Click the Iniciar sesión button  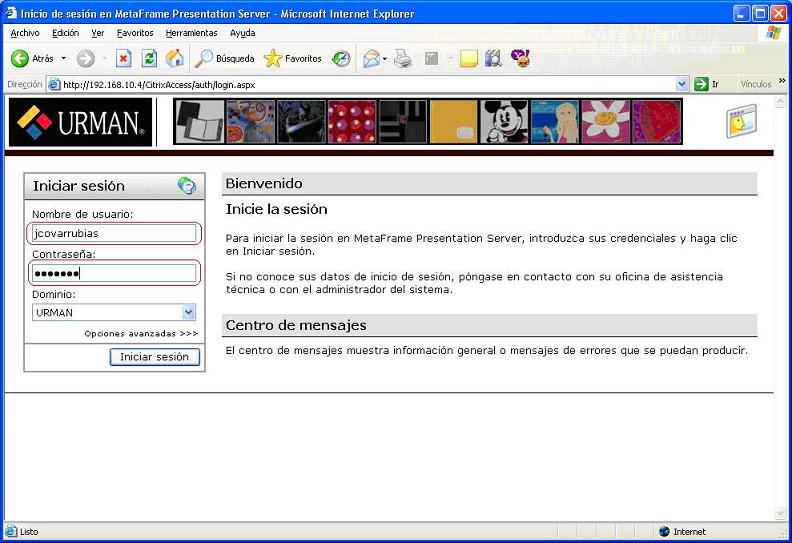pos(154,357)
